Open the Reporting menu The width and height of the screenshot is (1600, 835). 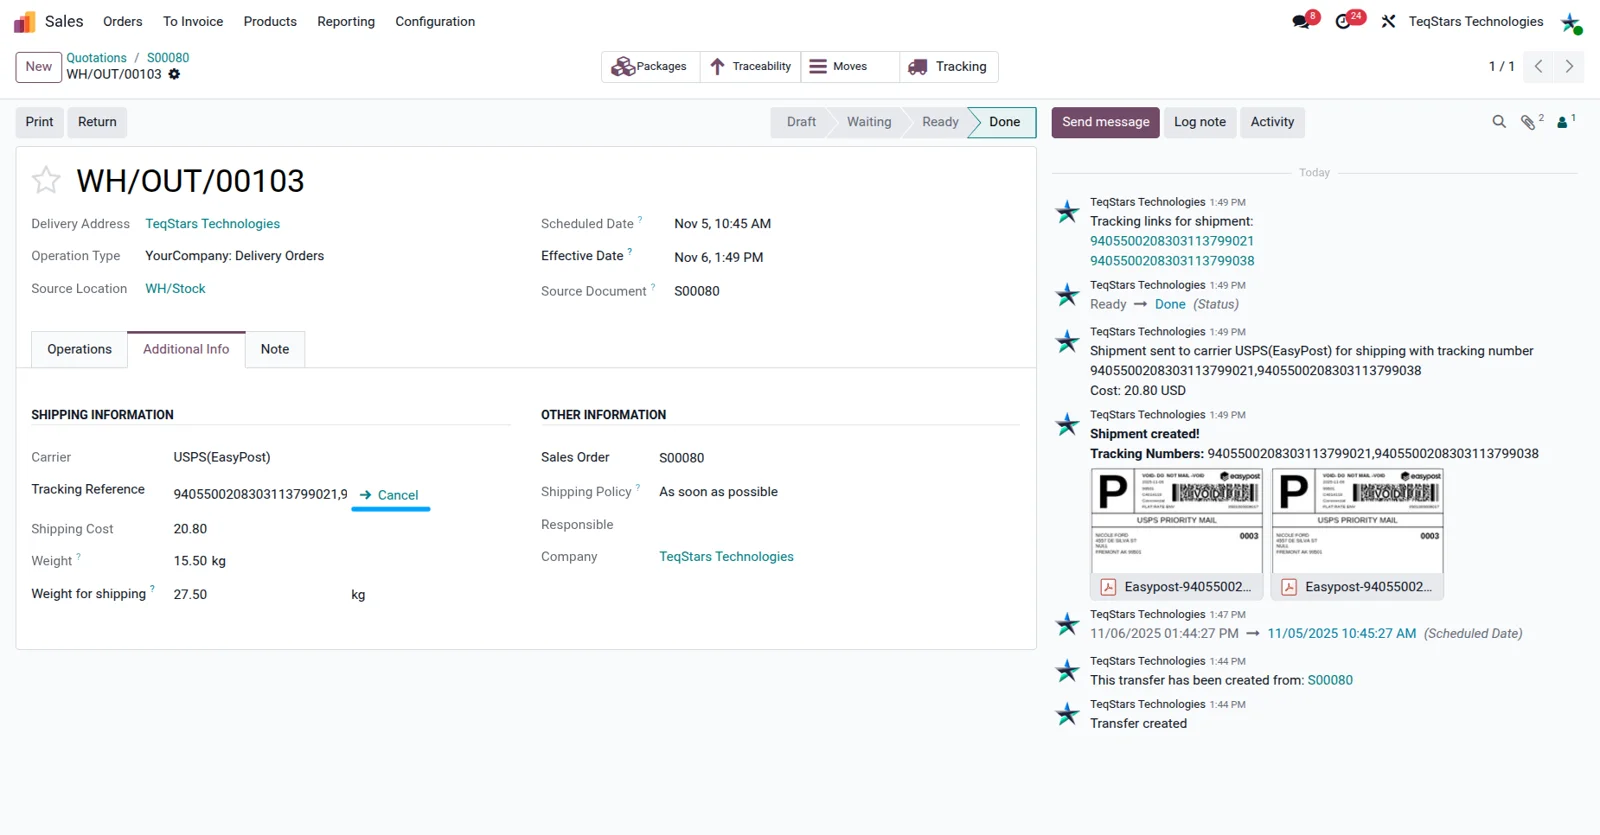[346, 21]
